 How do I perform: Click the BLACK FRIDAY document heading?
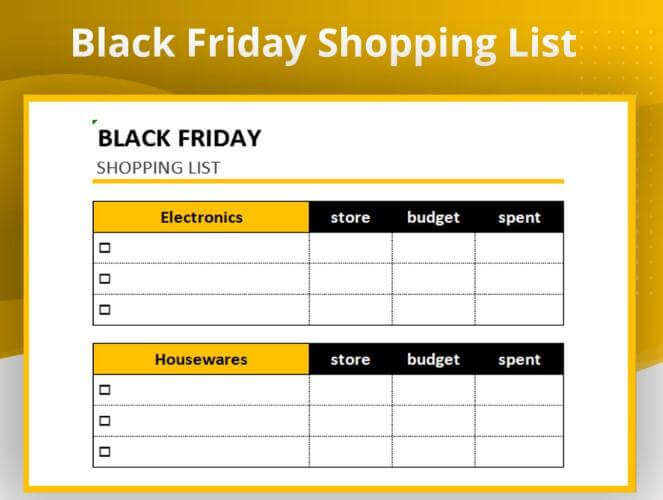click(179, 138)
